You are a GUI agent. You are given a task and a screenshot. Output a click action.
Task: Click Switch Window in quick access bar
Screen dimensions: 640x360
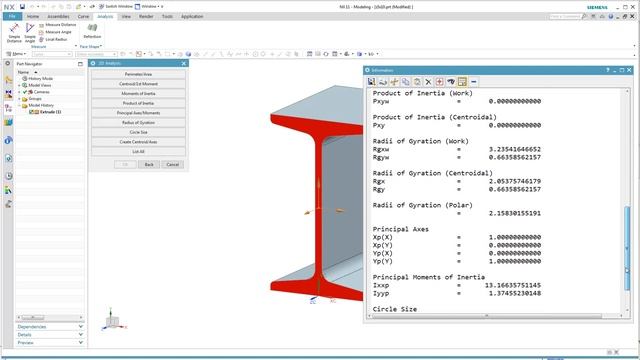pyautogui.click(x=116, y=7)
